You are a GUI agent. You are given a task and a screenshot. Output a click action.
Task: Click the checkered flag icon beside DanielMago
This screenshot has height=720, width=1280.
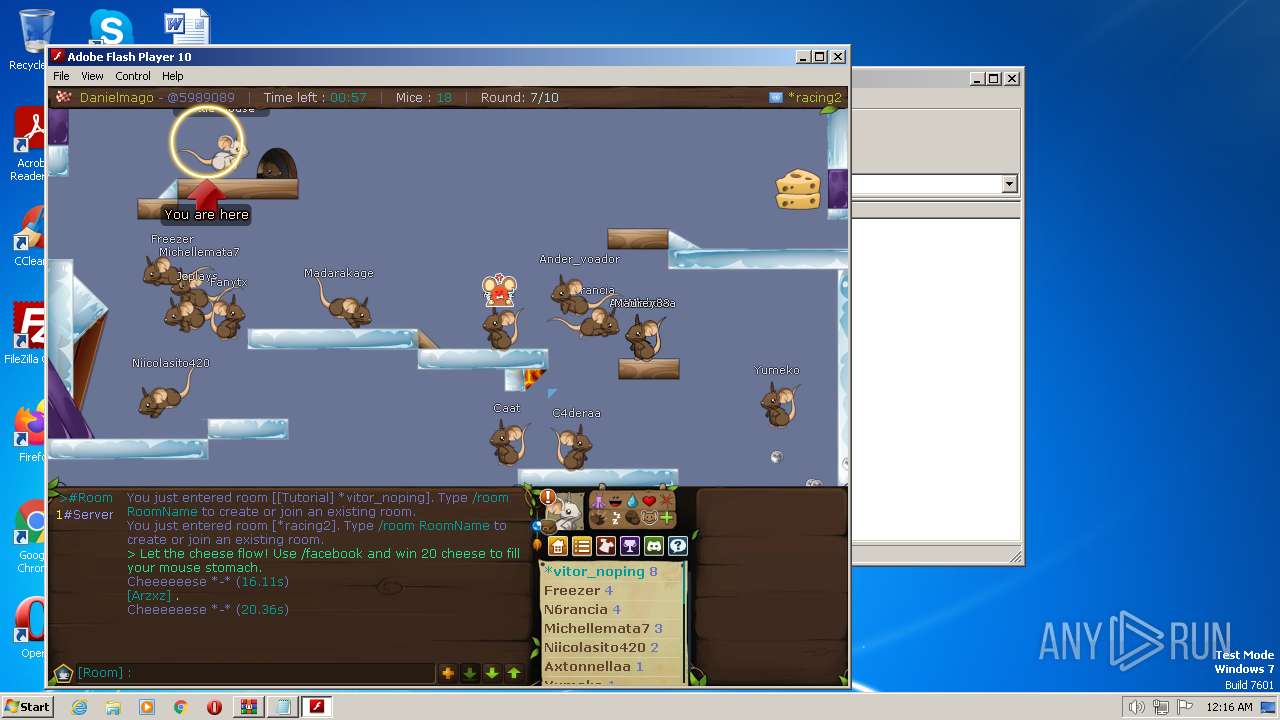tap(64, 97)
